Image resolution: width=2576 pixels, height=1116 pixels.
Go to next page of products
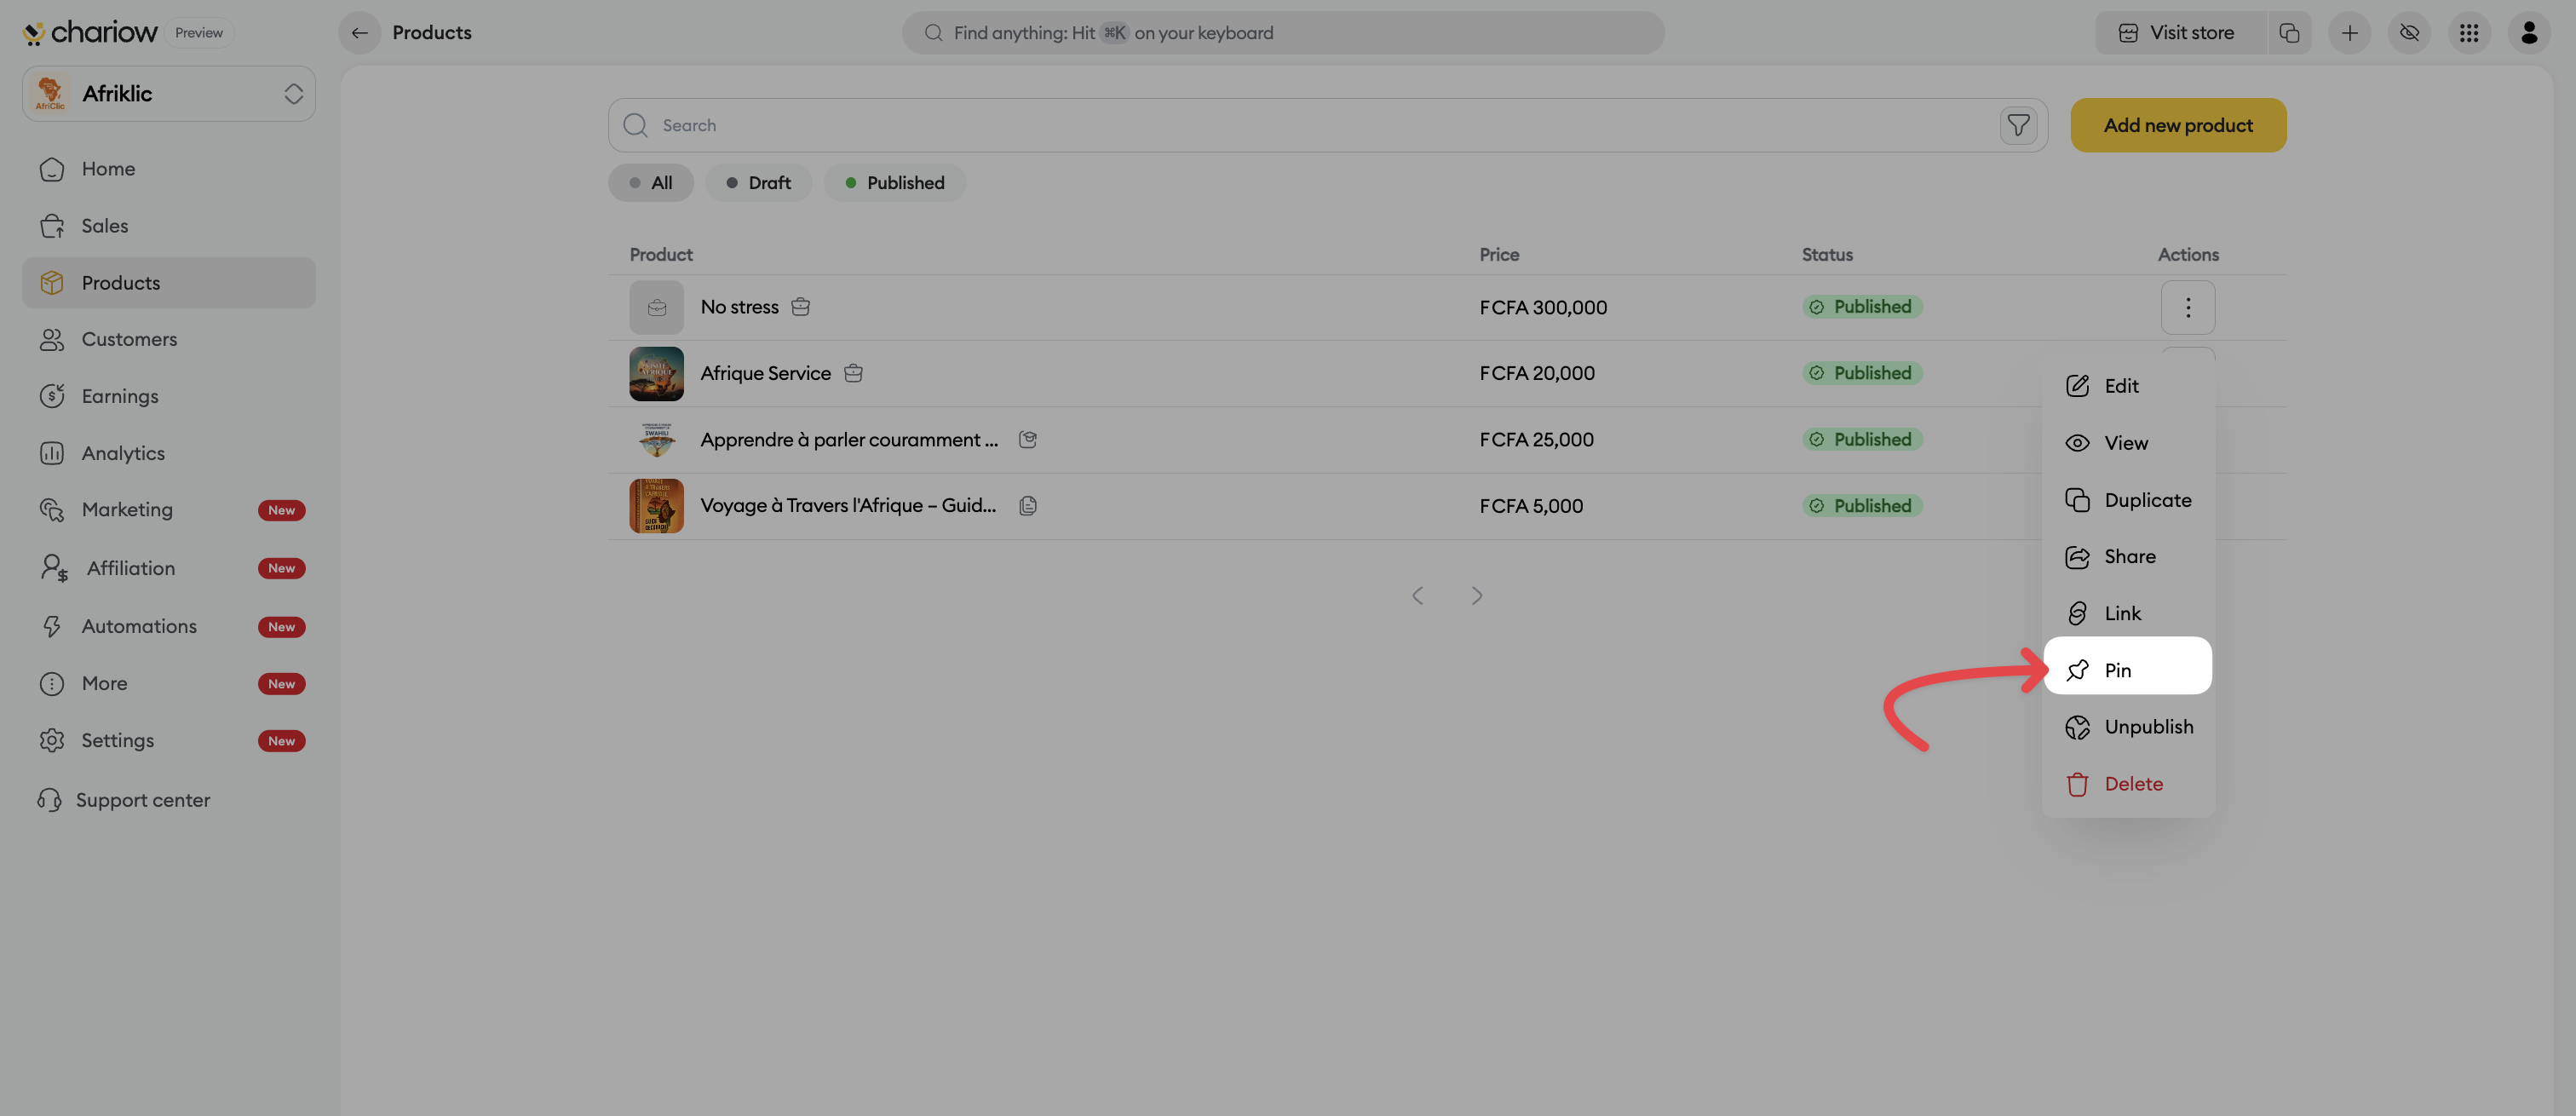coord(1476,596)
